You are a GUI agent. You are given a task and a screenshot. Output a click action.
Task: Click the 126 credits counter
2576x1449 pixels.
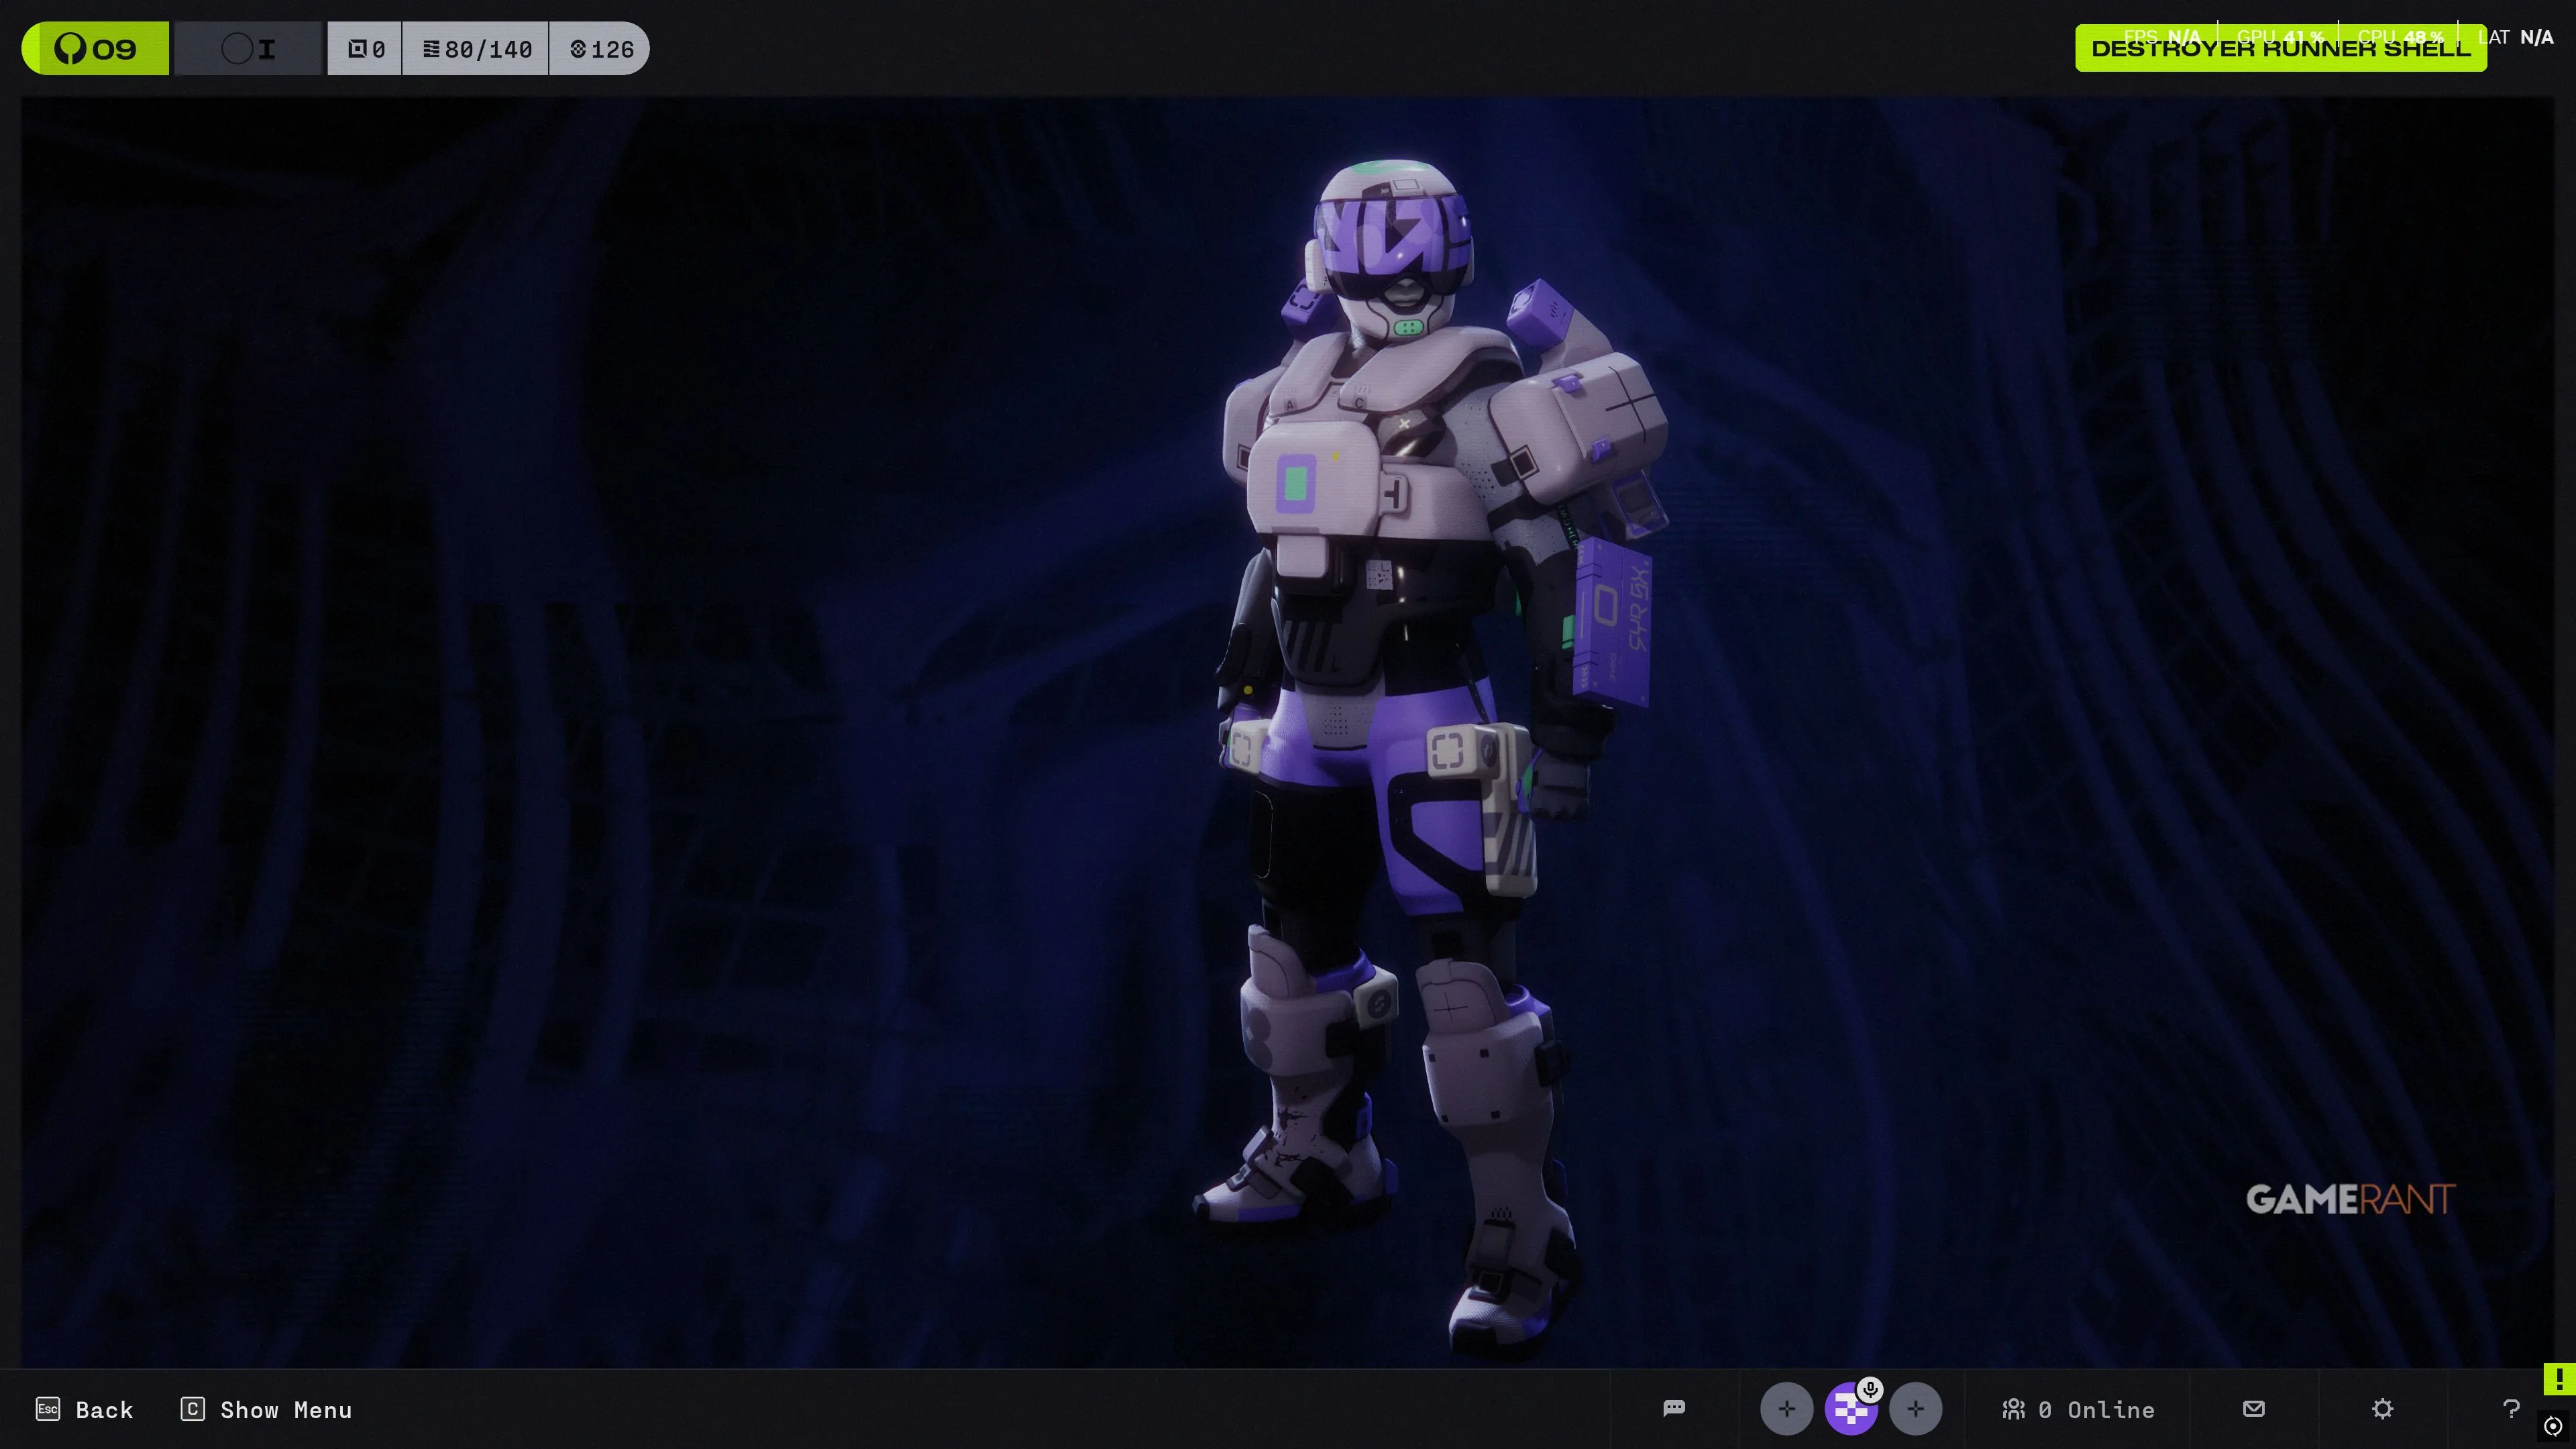point(600,48)
